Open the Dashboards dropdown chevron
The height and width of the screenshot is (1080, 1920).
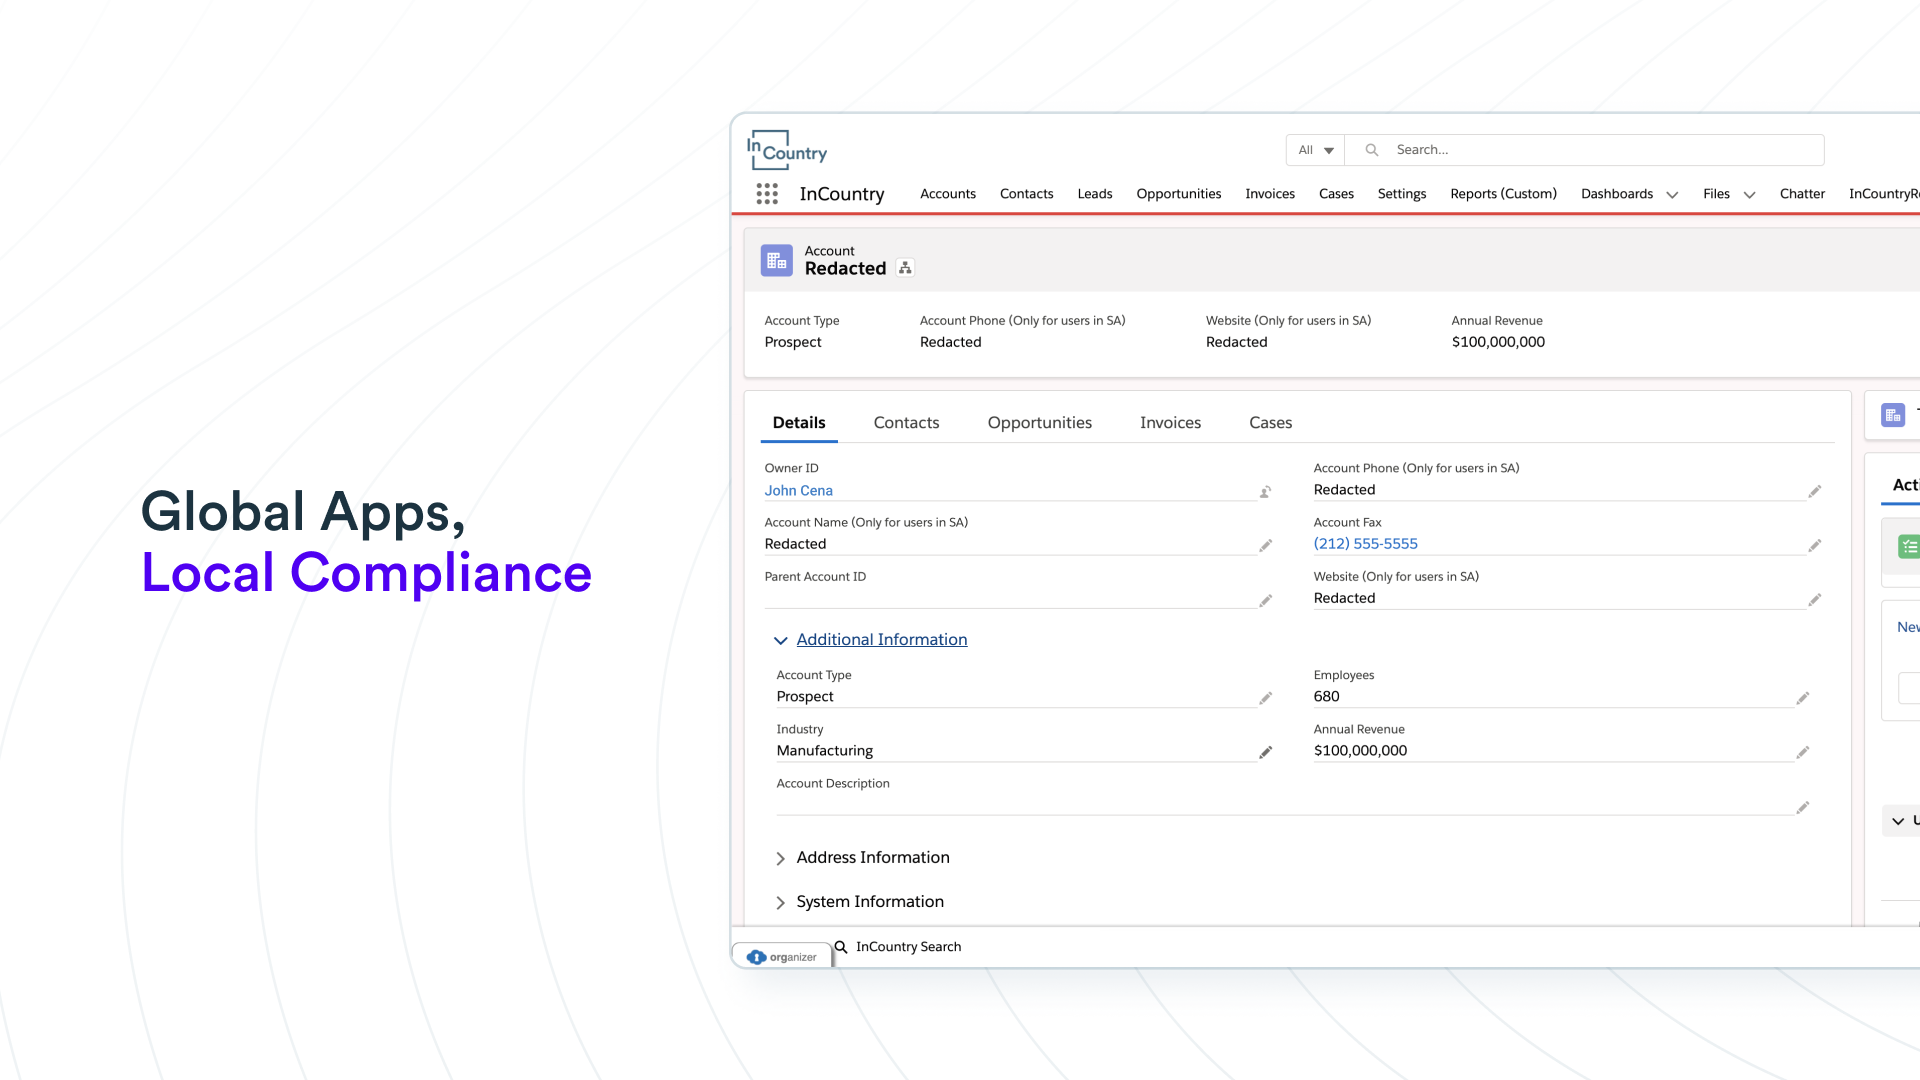(1672, 195)
